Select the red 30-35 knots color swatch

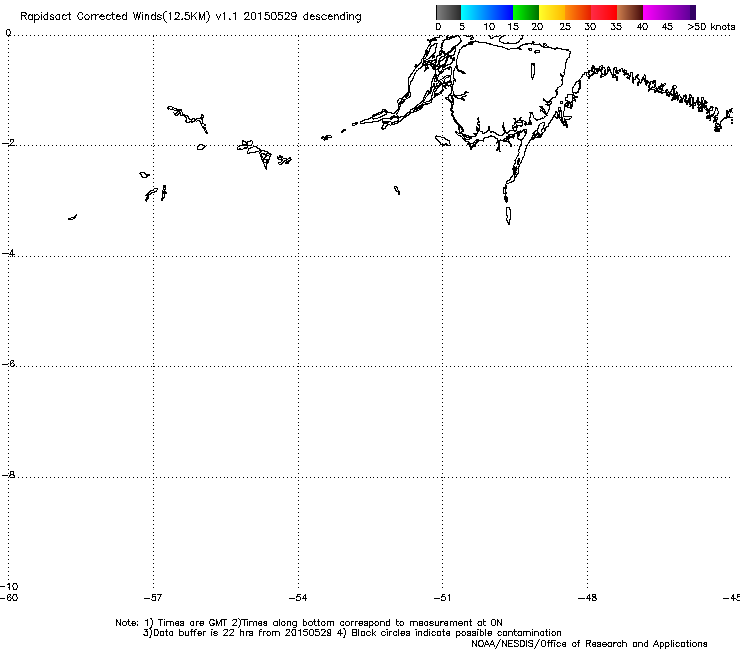point(604,12)
